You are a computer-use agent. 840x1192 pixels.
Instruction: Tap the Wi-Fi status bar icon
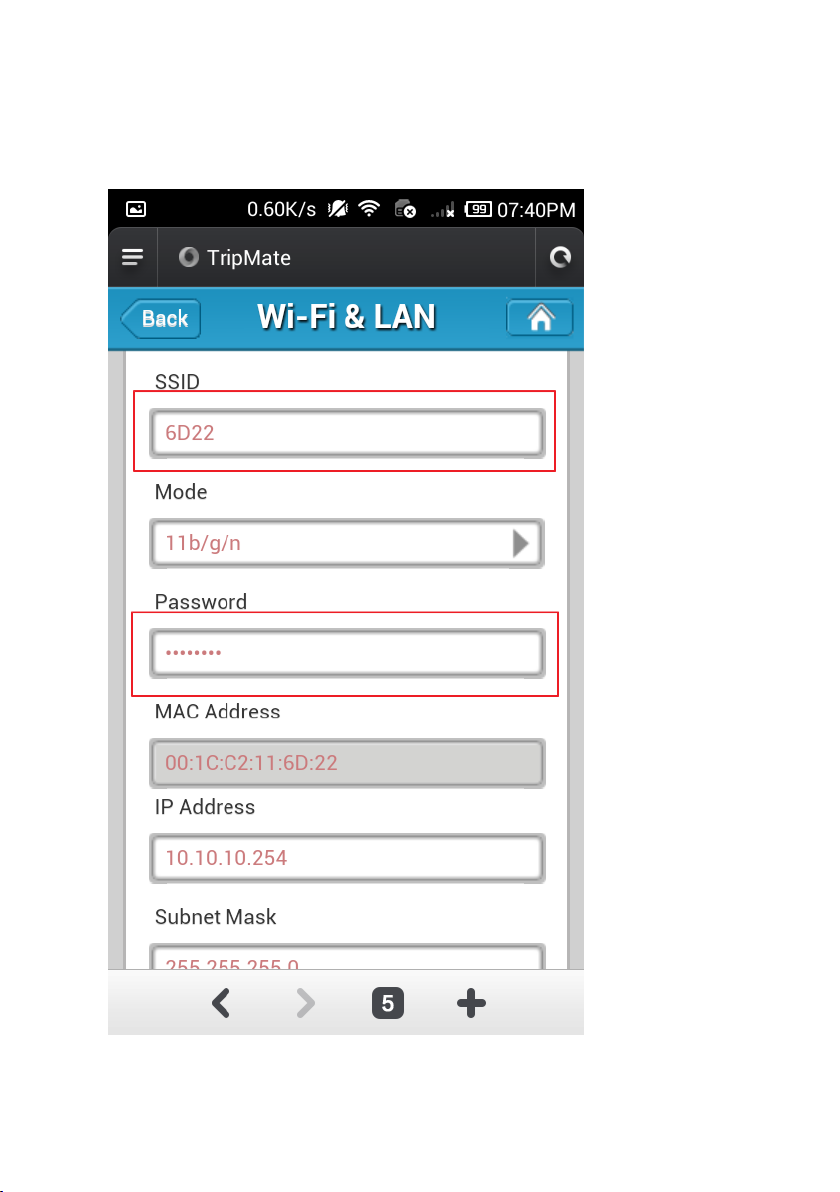click(x=369, y=208)
